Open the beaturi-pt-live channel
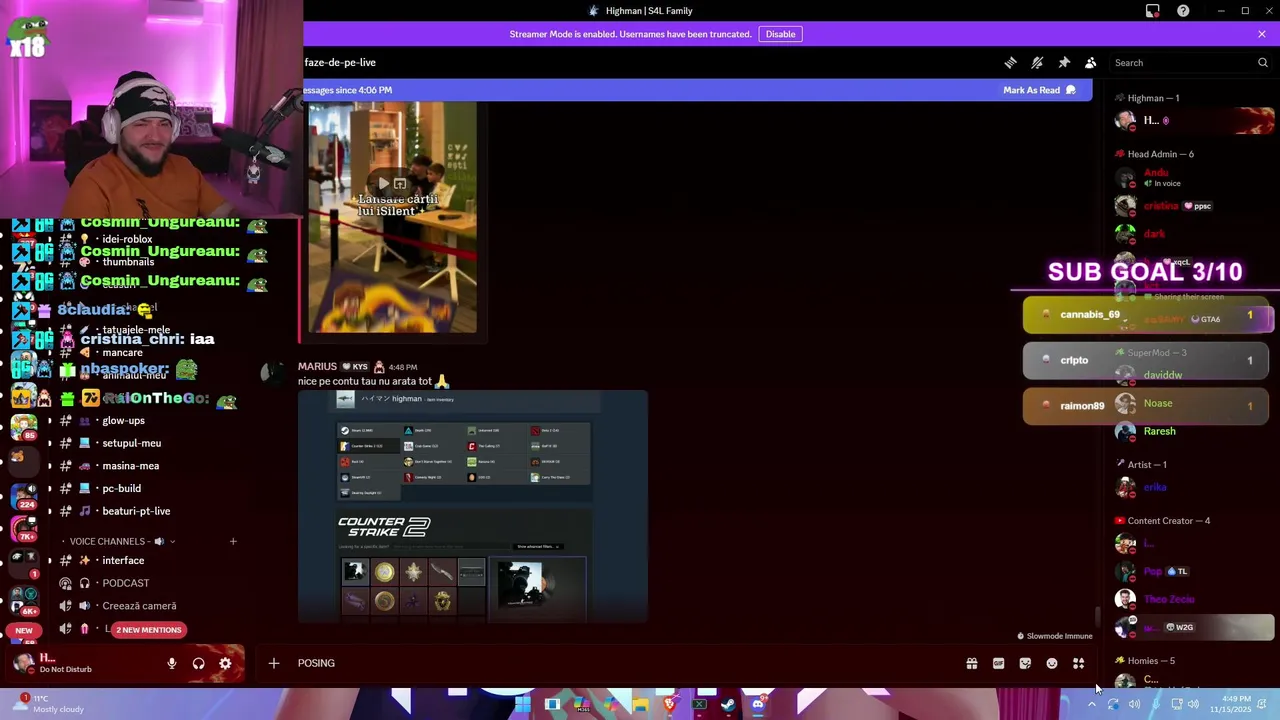 pos(136,511)
